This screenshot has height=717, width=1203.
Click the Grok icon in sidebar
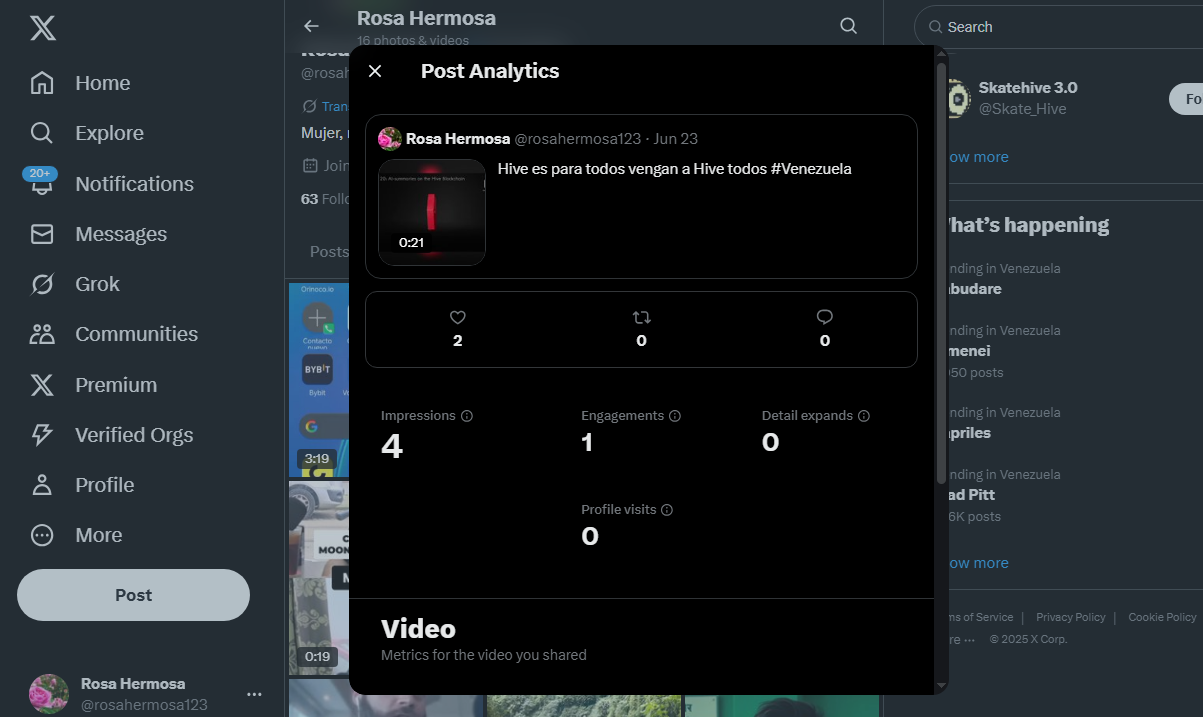(x=42, y=284)
